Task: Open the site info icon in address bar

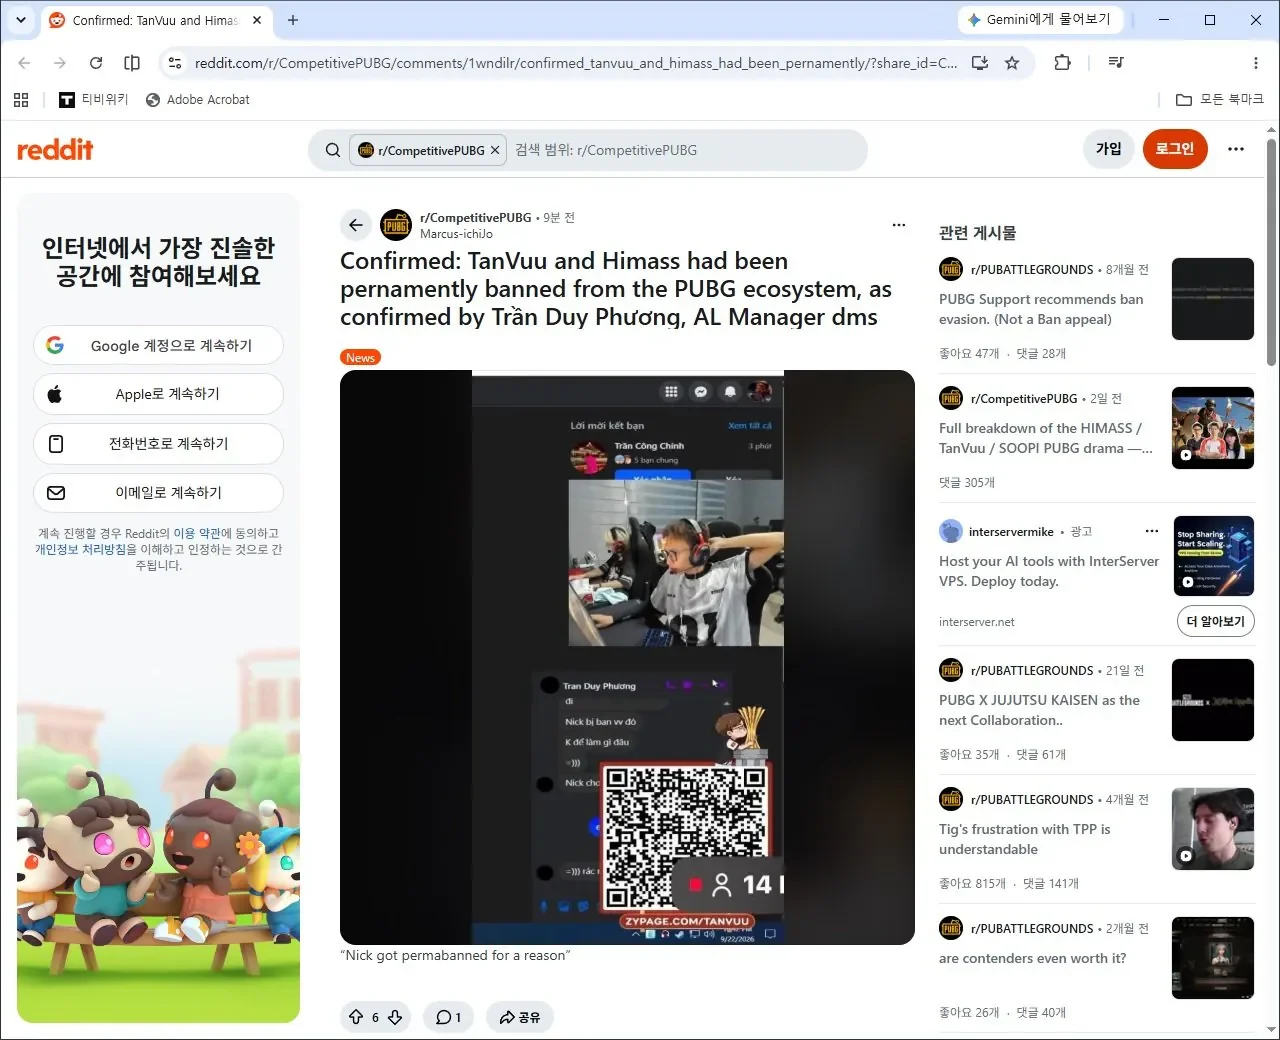Action: click(175, 63)
